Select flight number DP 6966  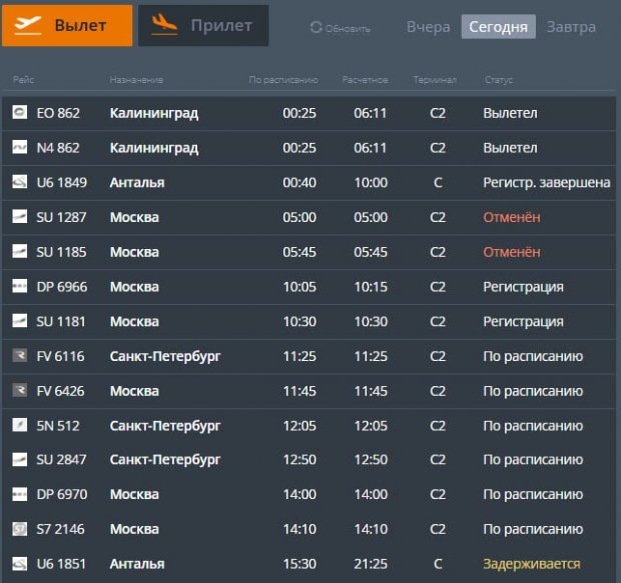pyautogui.click(x=62, y=287)
